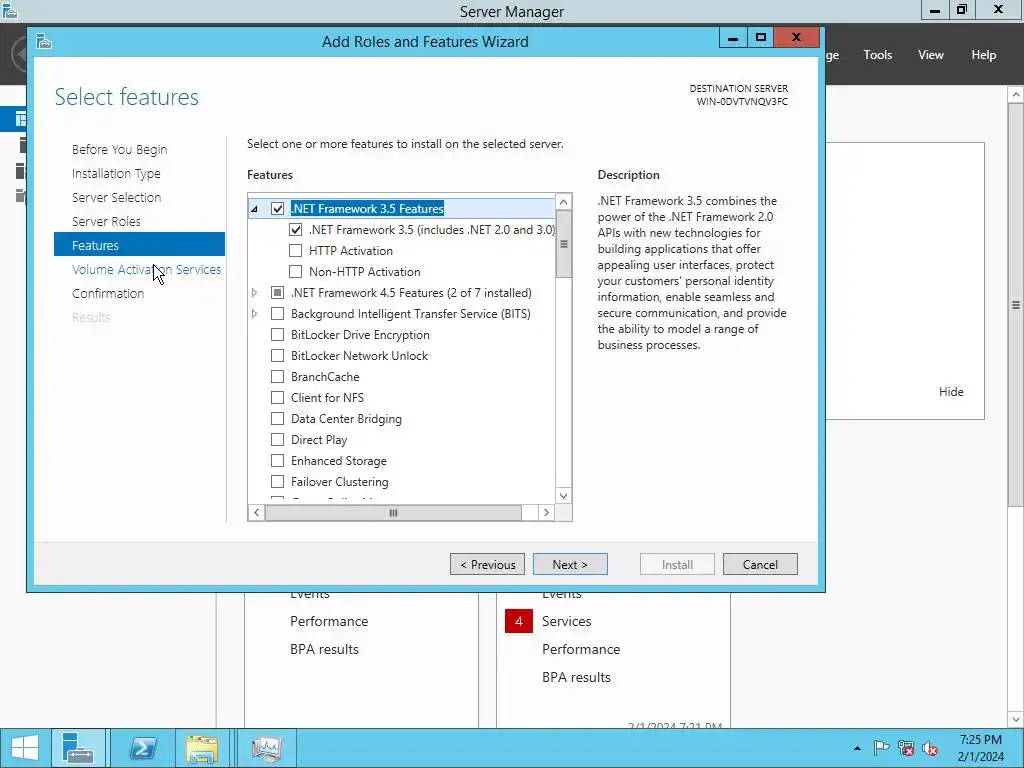Open right tile BPA results link

tap(577, 677)
